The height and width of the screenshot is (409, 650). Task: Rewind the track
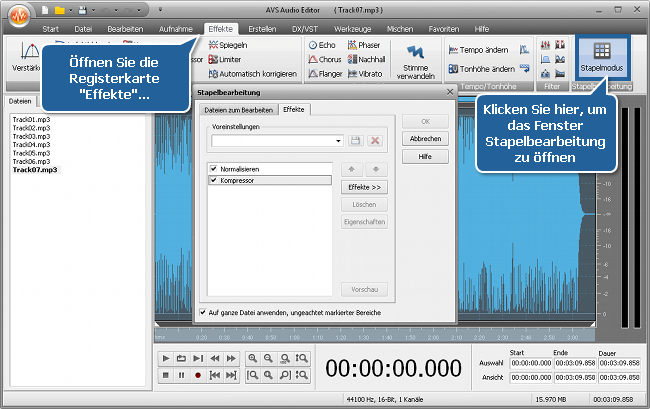coord(215,358)
